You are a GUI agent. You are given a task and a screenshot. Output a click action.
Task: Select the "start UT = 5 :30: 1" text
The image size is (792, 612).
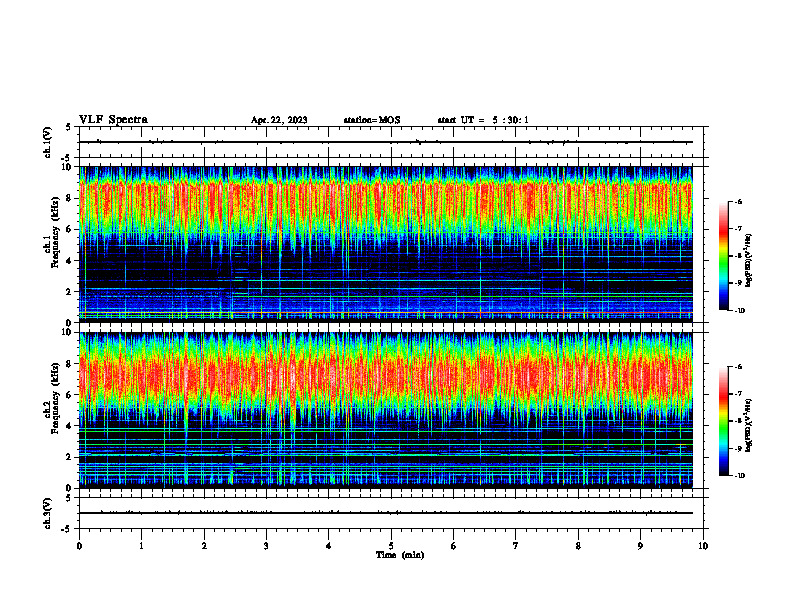click(x=483, y=120)
